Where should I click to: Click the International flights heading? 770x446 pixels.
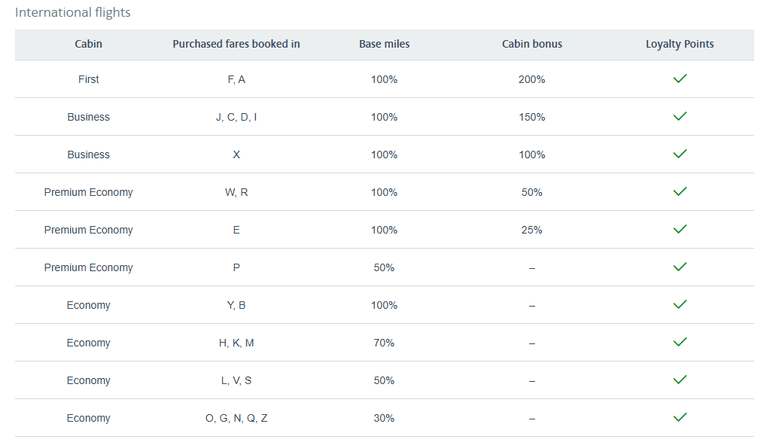(x=72, y=13)
